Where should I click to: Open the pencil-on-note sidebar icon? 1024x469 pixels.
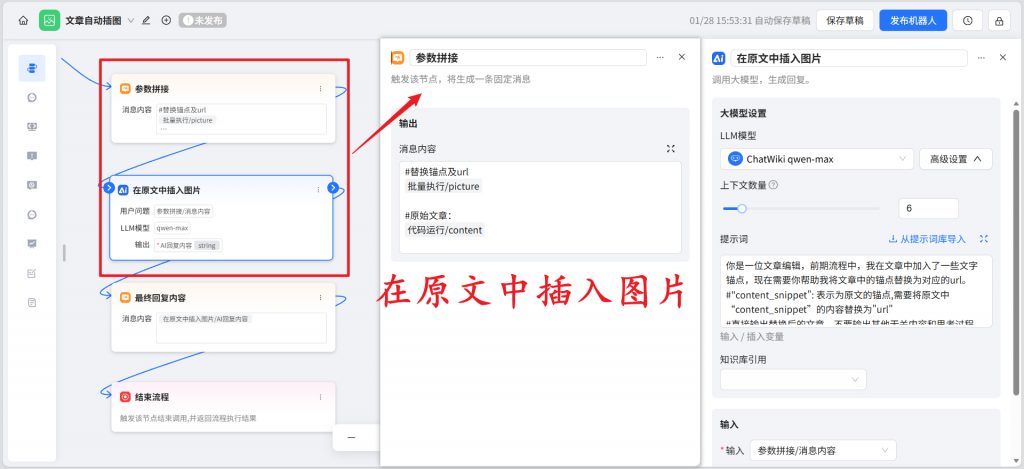click(x=32, y=273)
